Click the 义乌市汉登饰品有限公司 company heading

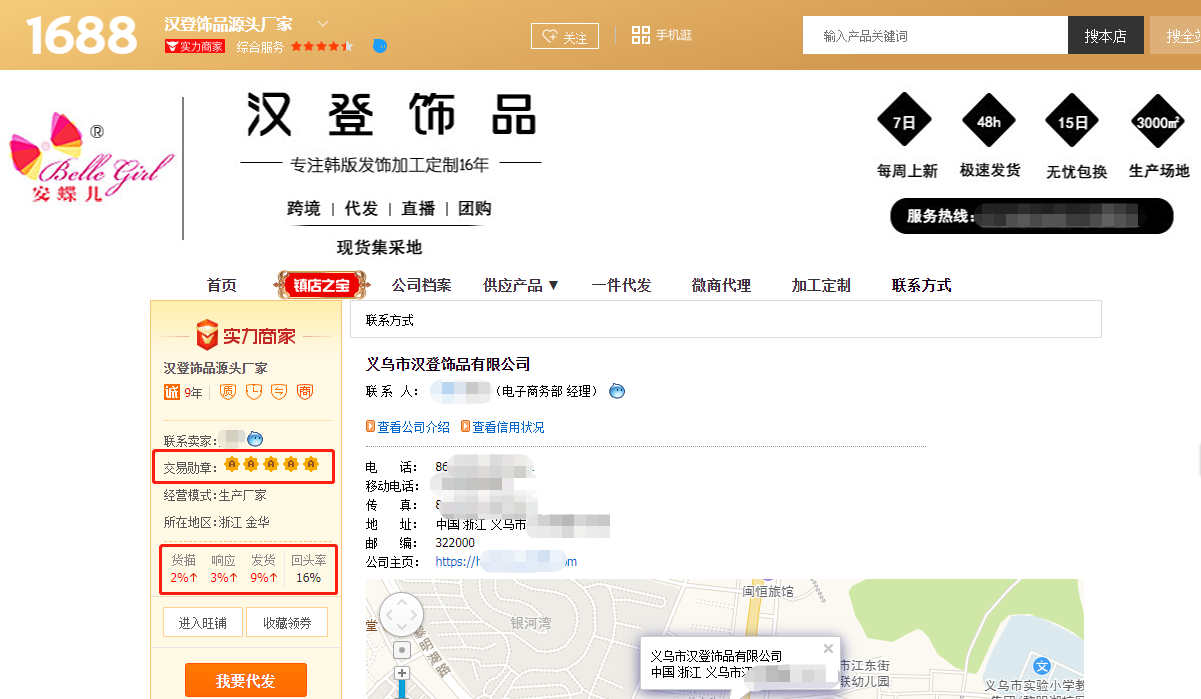448,364
